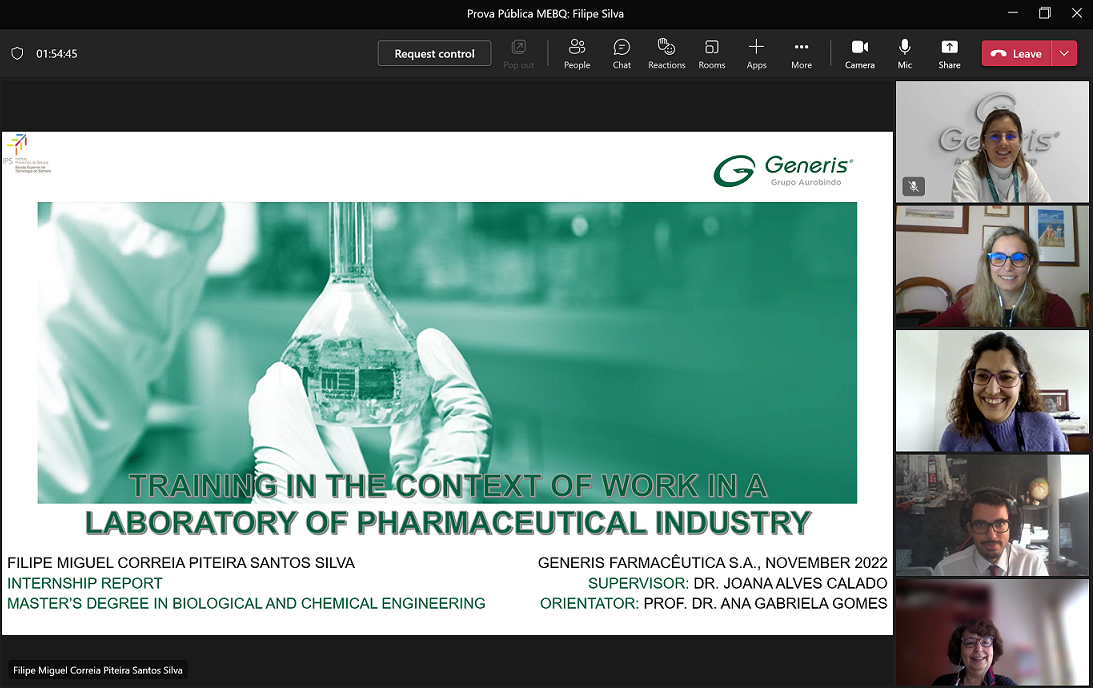1093x688 pixels.
Task: Click the presenter name label Filipe Miguel
Action: (x=98, y=671)
